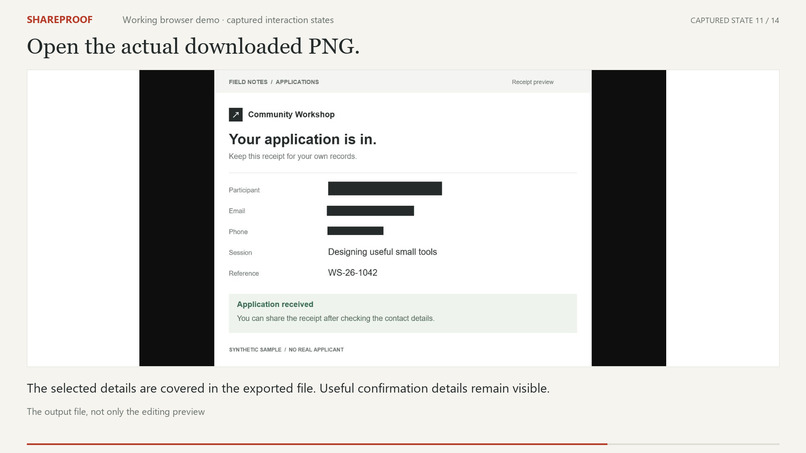This screenshot has width=806, height=453.
Task: Click the redacted Phone value bar
Action: (355, 231)
